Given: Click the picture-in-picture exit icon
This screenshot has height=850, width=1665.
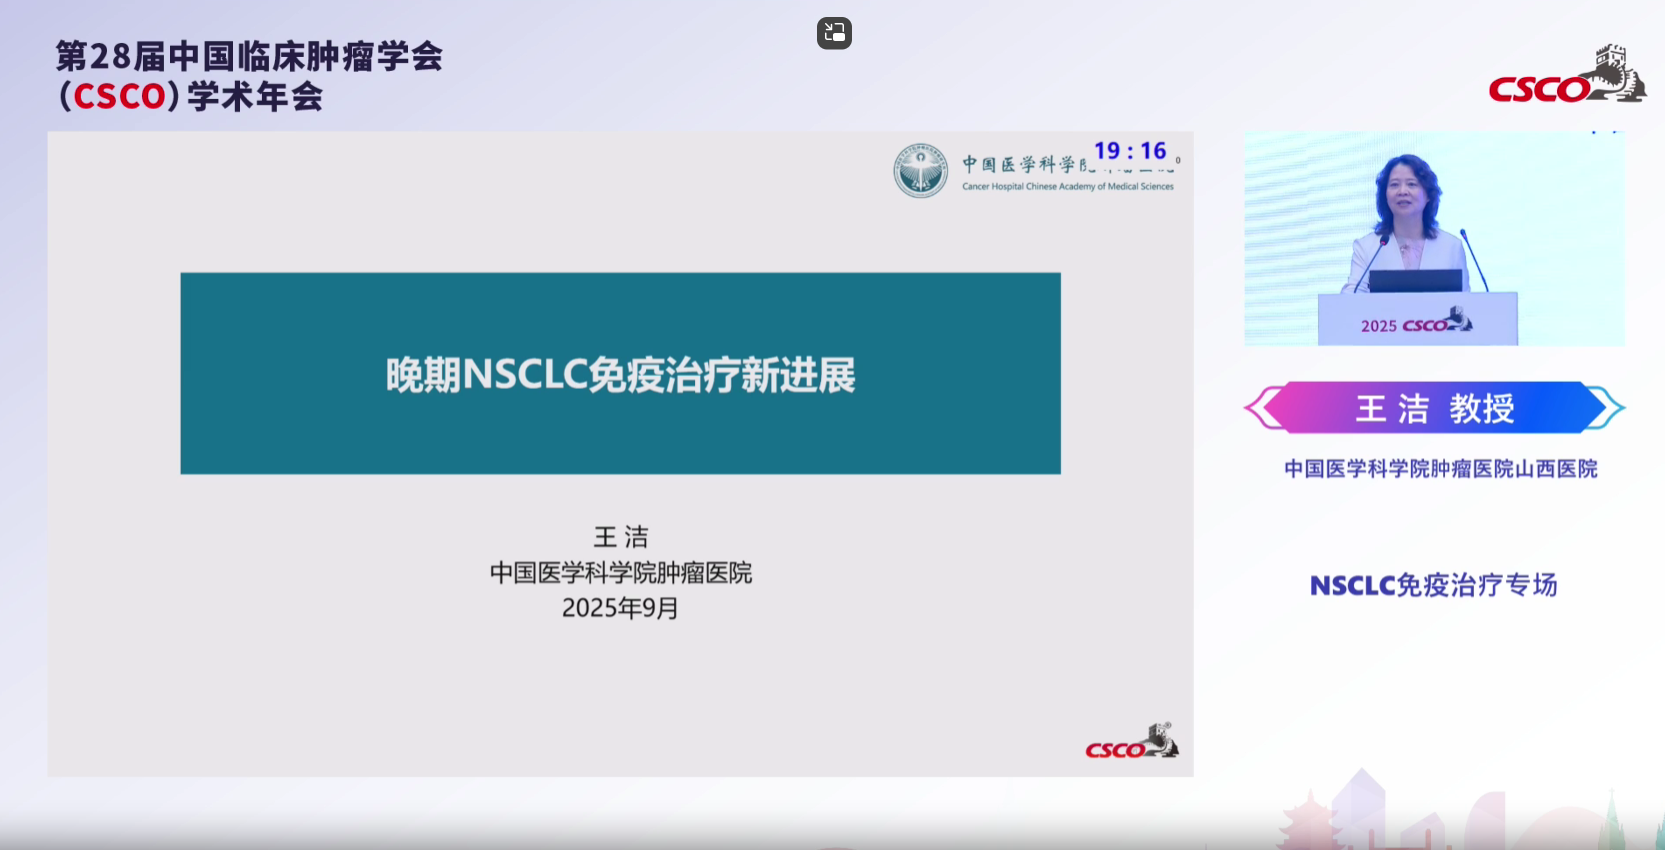Looking at the screenshot, I should point(834,33).
